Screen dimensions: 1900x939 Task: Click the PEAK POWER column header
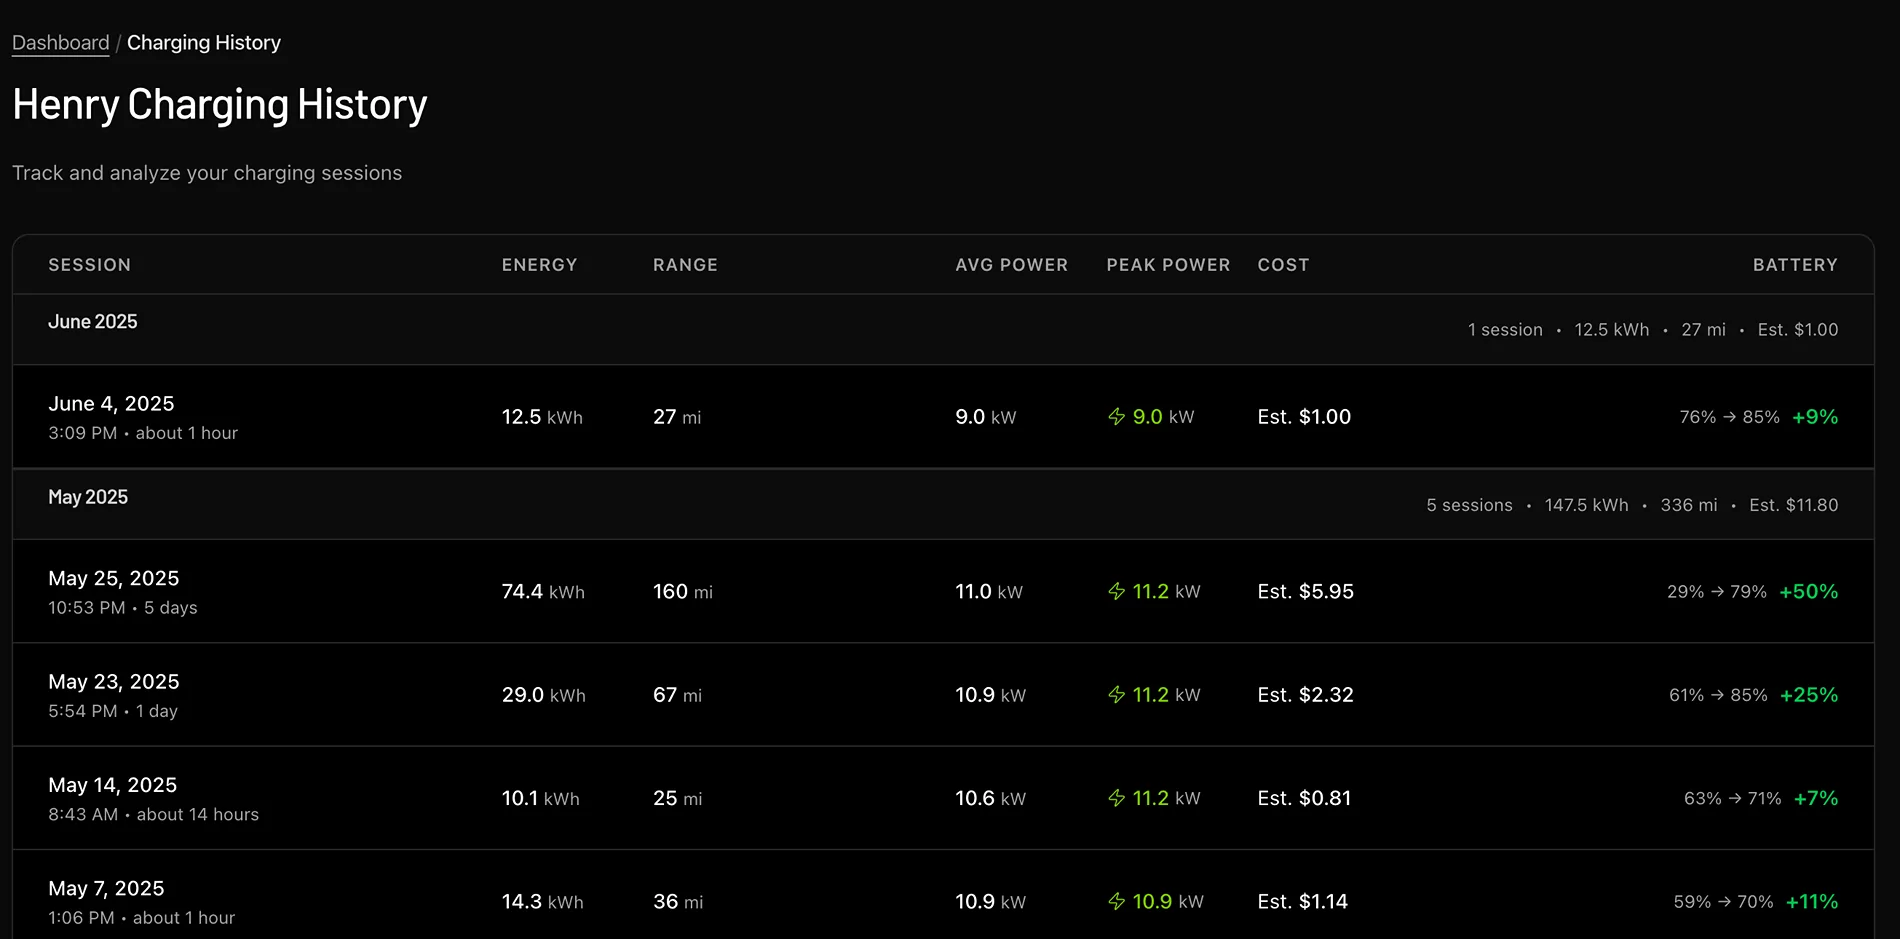[1168, 265]
